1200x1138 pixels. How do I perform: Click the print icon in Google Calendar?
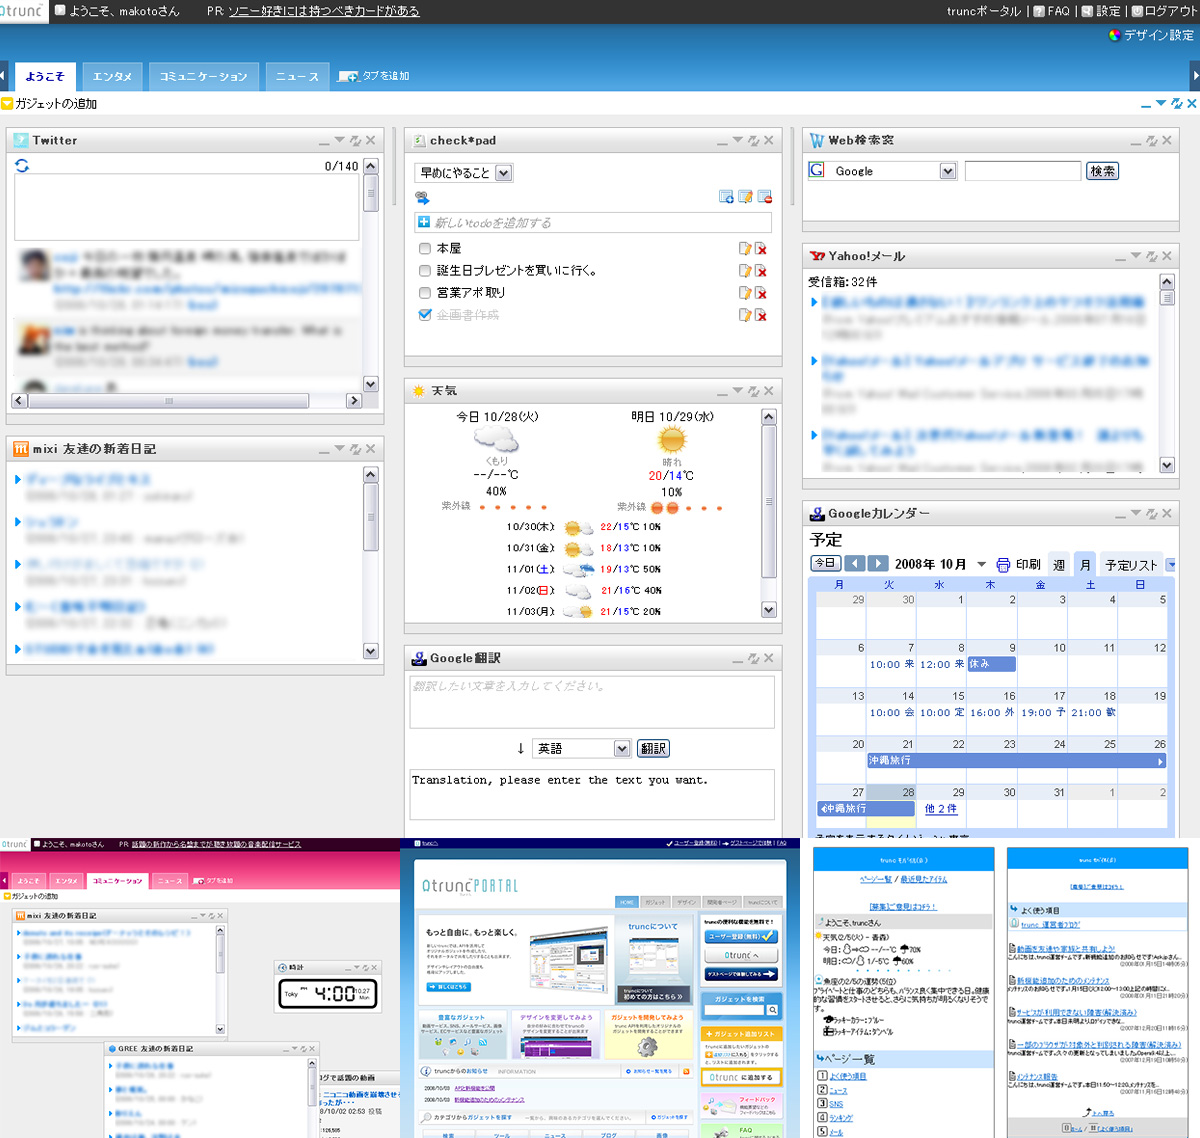pos(1003,564)
